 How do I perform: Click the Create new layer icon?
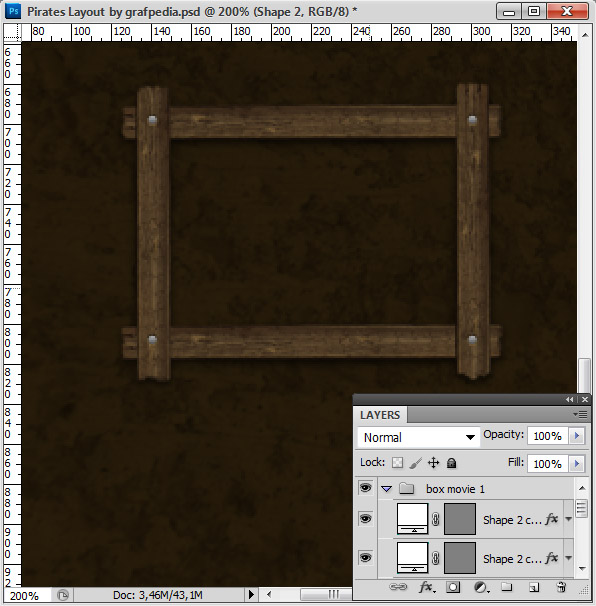(x=534, y=588)
